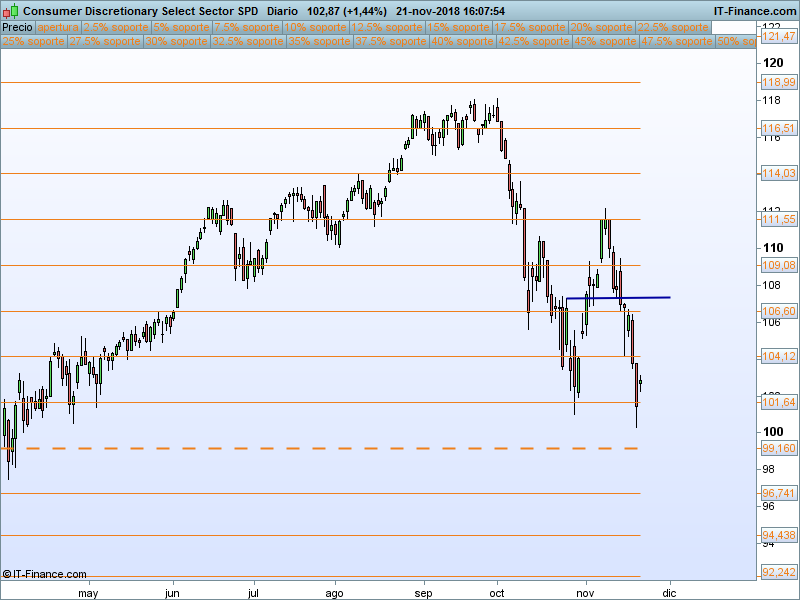Click the 99,160 dashed level label
Viewport: 800px width, 600px height.
coord(778,448)
